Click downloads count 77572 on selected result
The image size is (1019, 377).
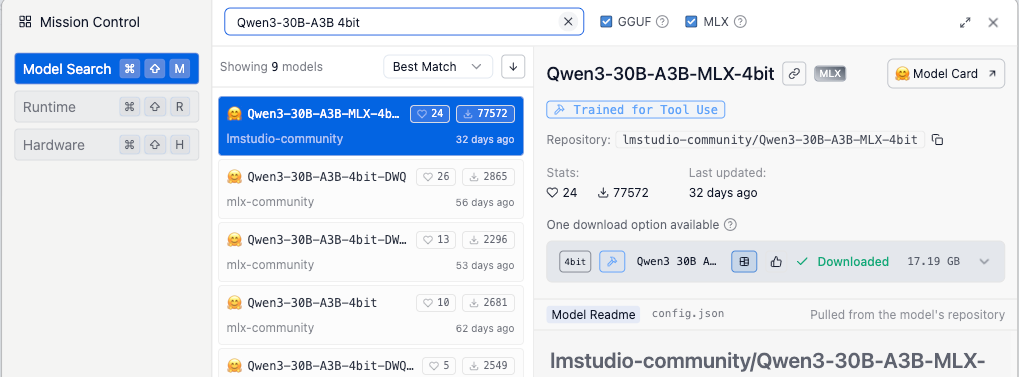point(485,114)
